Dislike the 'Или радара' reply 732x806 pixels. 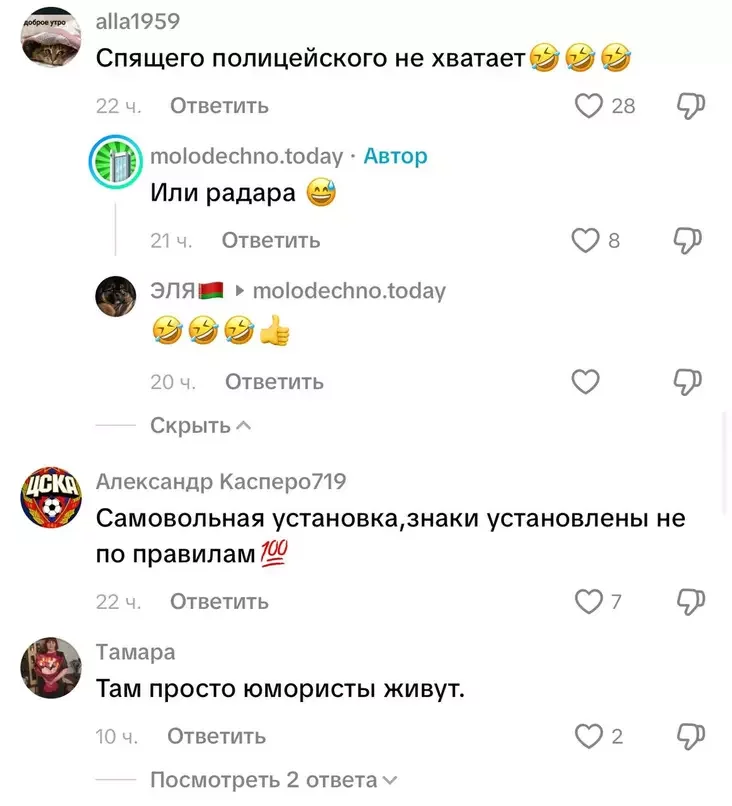[688, 241]
